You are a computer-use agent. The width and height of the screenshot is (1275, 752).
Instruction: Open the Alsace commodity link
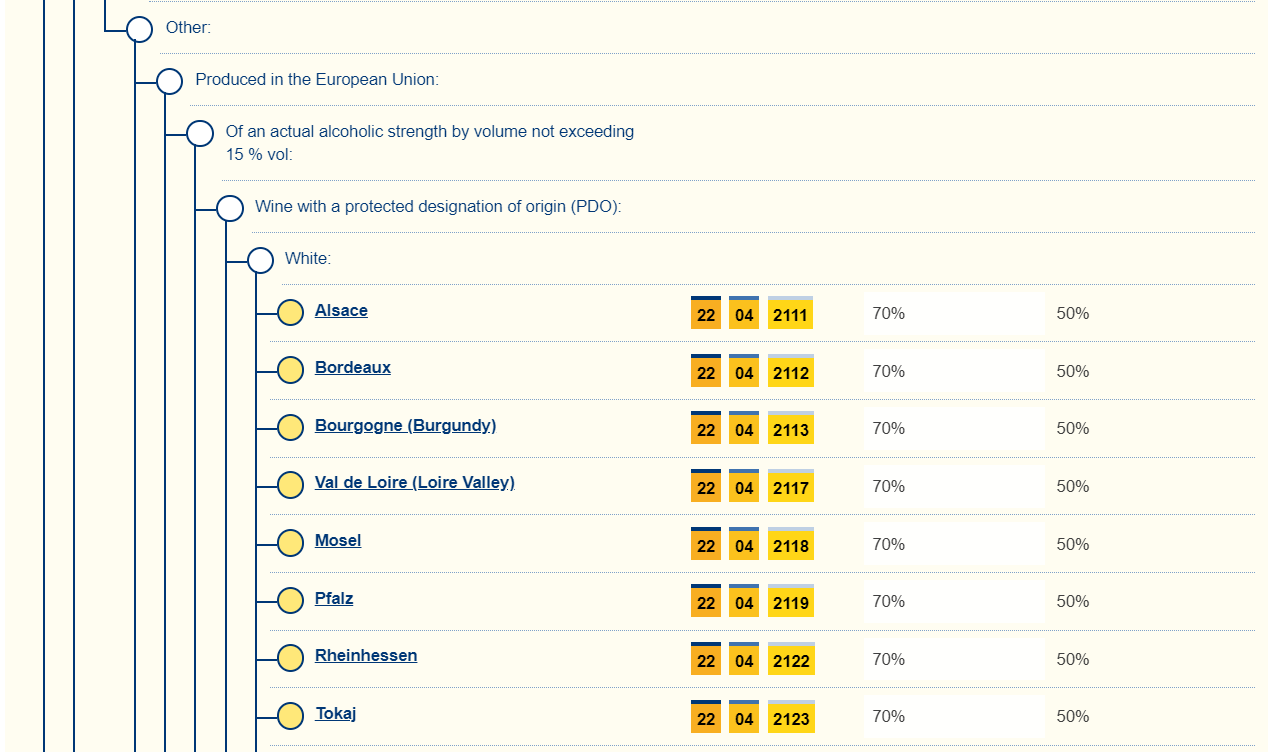click(x=341, y=310)
